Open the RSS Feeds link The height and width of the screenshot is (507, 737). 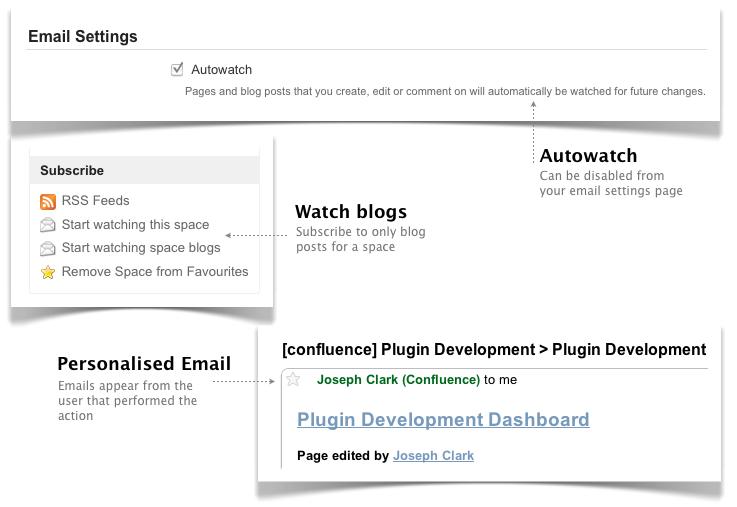pyautogui.click(x=95, y=201)
